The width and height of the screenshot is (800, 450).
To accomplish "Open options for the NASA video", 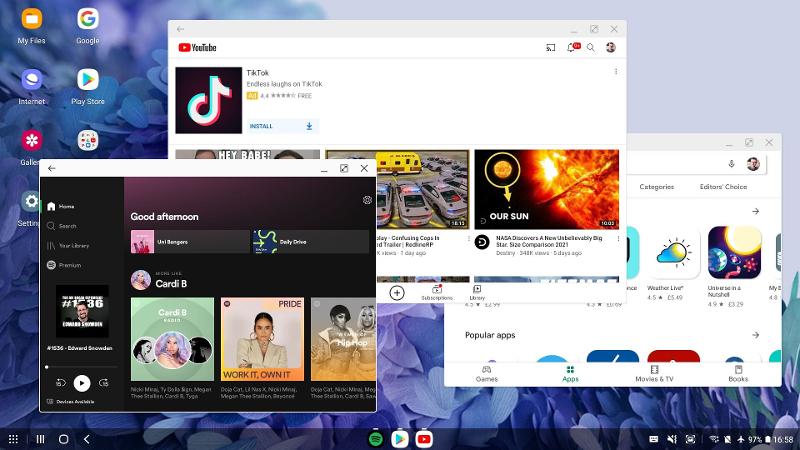I will [x=618, y=238].
